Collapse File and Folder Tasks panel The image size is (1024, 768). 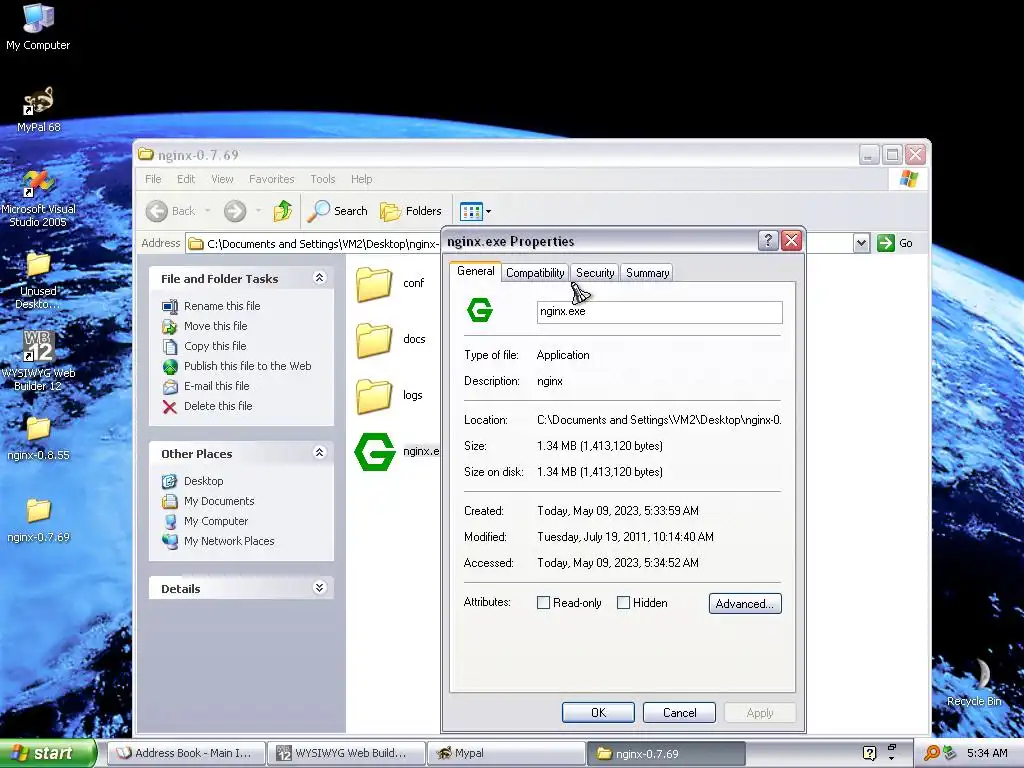click(319, 278)
